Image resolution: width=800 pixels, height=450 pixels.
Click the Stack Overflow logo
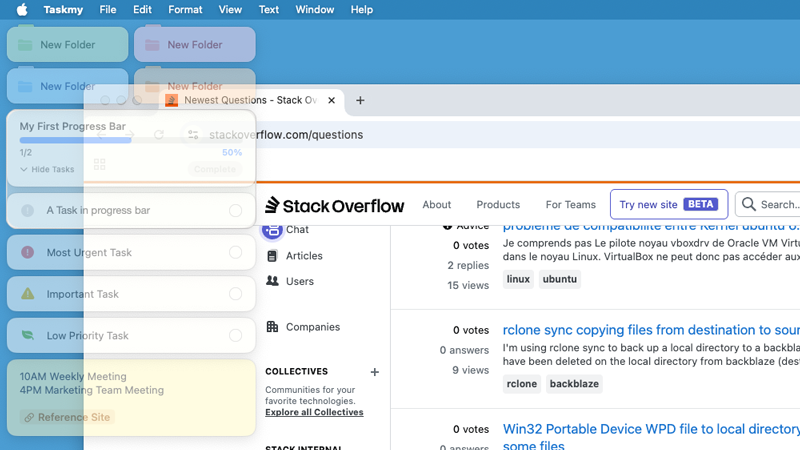[x=334, y=205]
